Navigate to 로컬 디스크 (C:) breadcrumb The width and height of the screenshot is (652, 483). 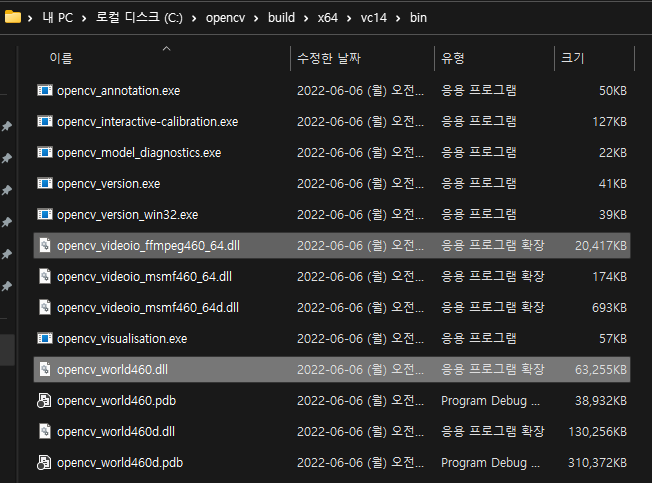click(139, 17)
